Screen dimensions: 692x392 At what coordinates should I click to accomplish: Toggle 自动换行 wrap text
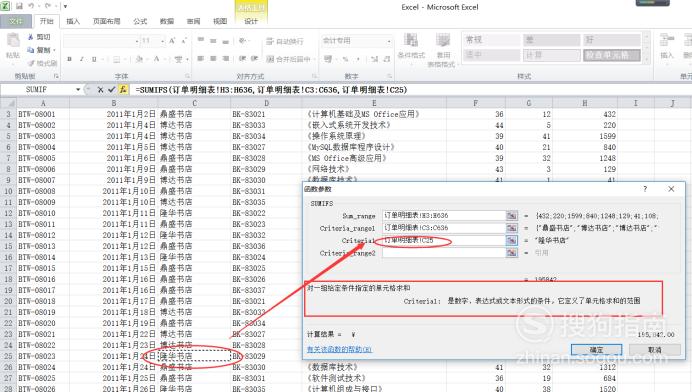tap(285, 41)
